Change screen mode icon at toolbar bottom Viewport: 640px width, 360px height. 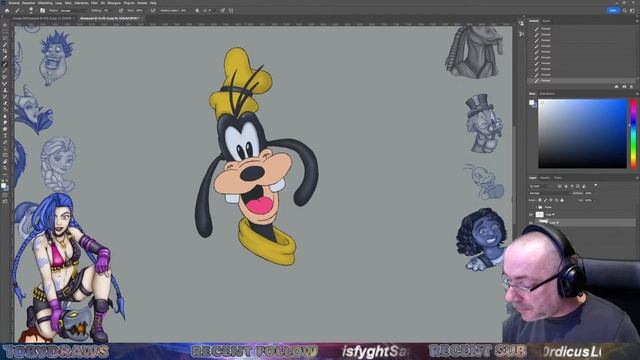pyautogui.click(x=5, y=201)
